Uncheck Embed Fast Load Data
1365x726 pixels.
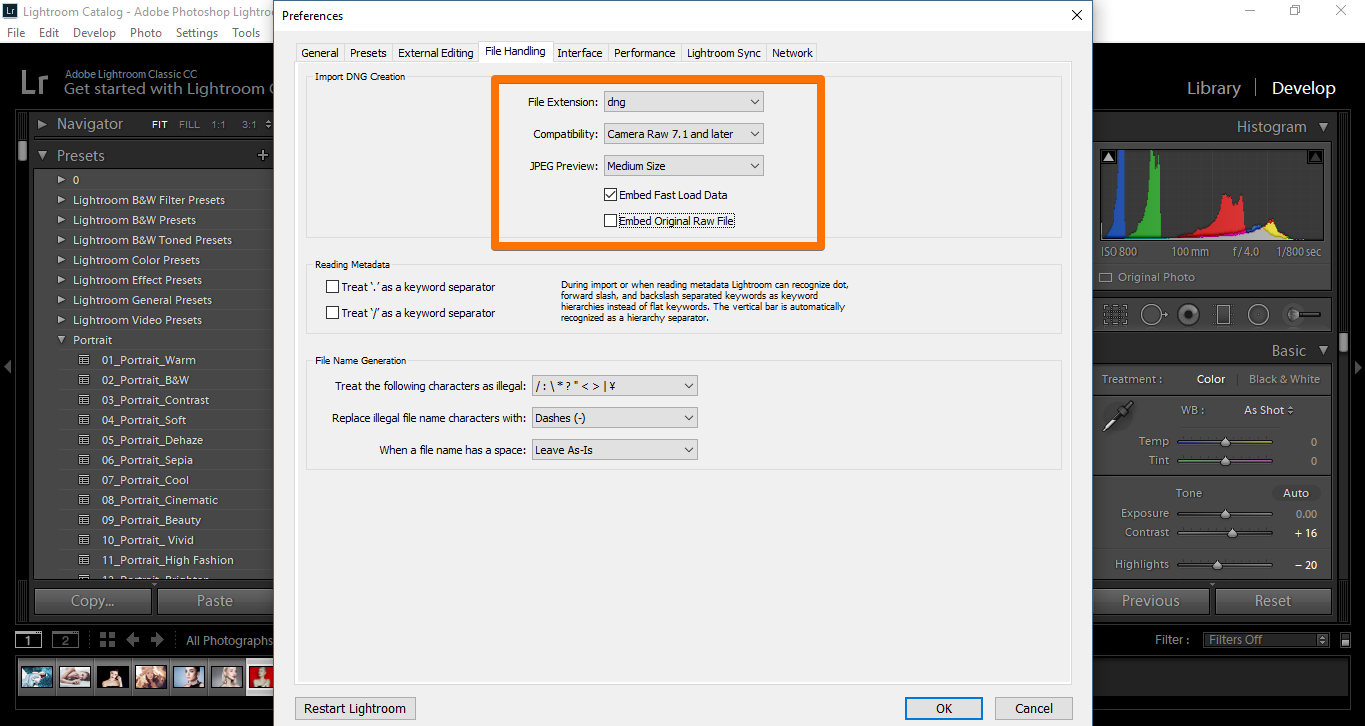tap(611, 194)
